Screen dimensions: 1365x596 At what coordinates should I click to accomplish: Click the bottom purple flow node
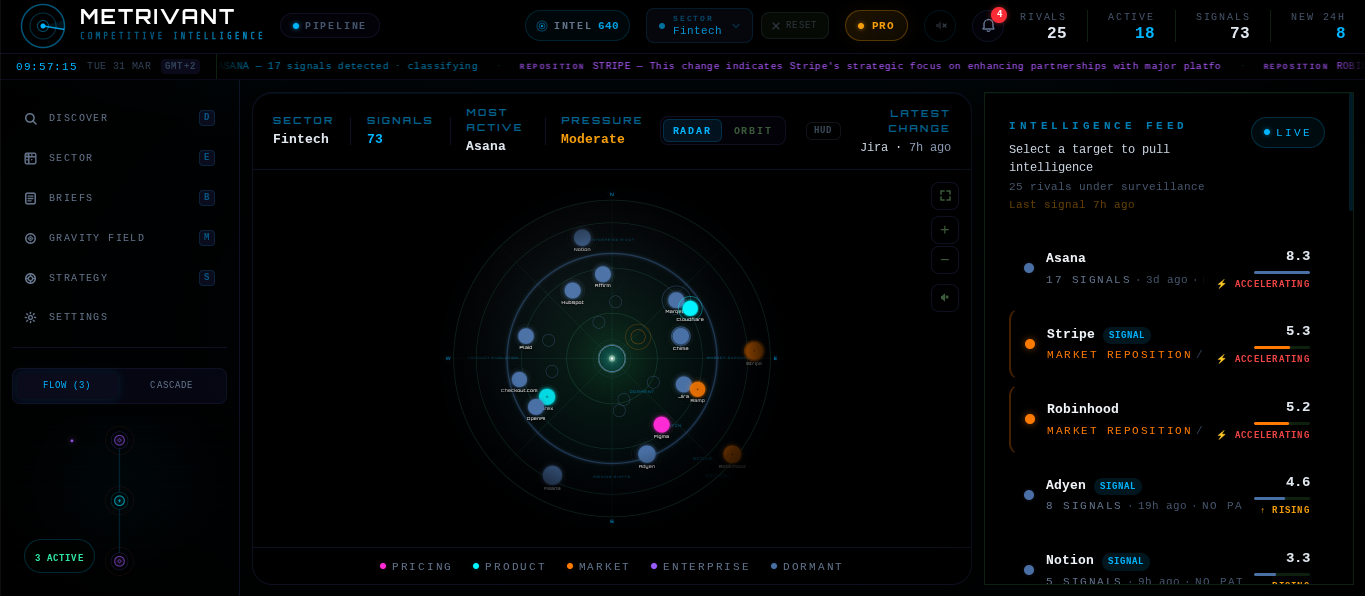click(119, 561)
